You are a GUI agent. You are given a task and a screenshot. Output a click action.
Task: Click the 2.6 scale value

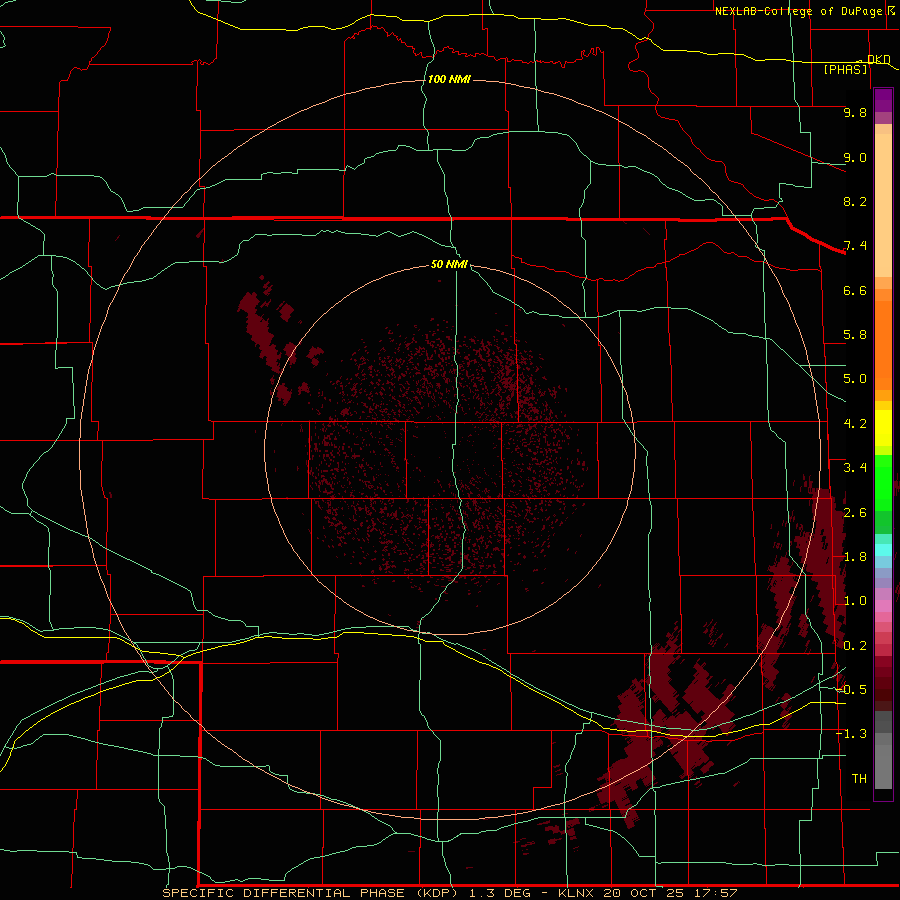855,513
